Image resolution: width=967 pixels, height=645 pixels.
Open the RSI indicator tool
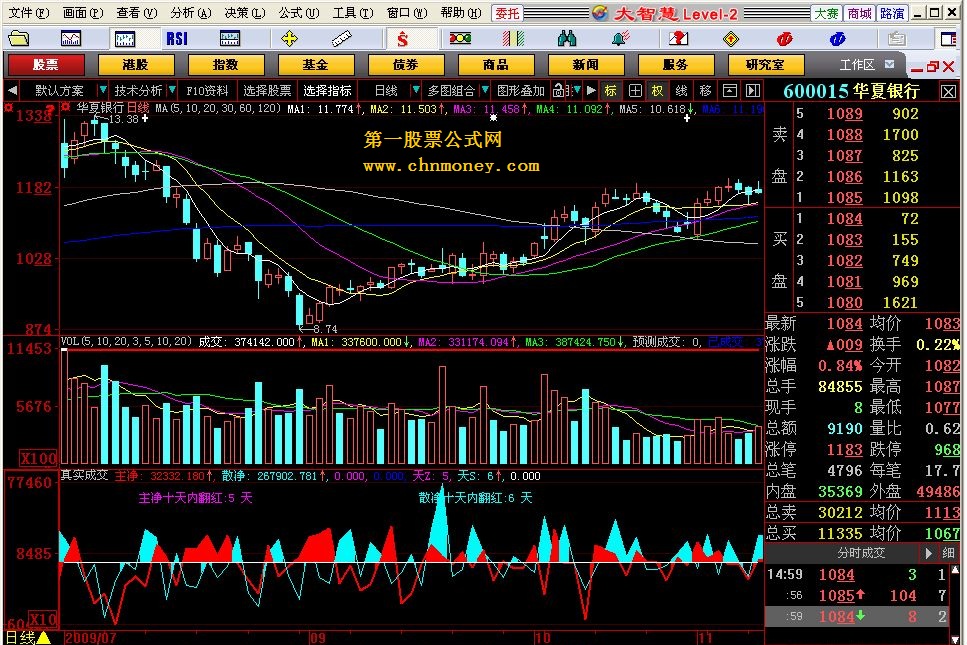click(x=177, y=39)
